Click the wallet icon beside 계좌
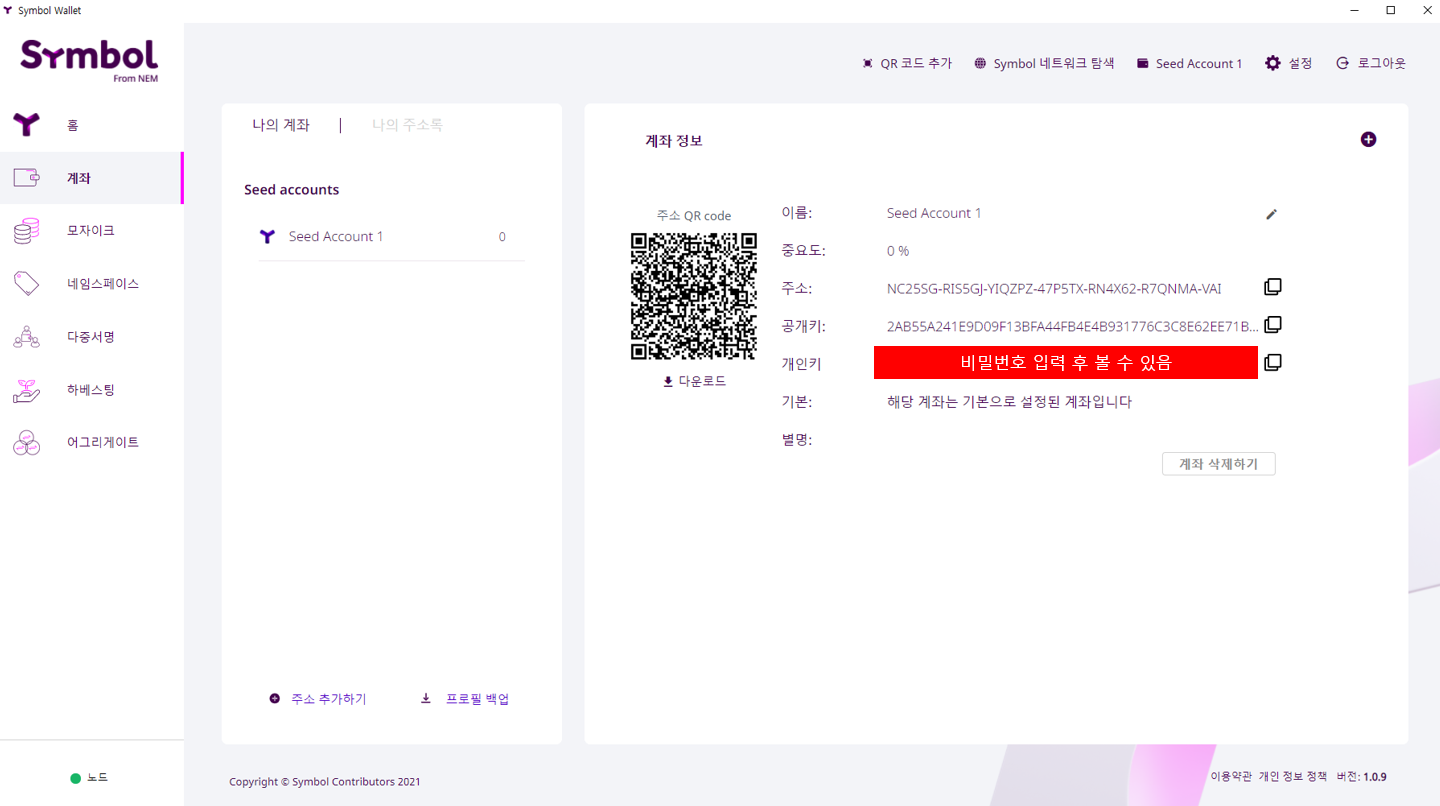 click(x=26, y=178)
